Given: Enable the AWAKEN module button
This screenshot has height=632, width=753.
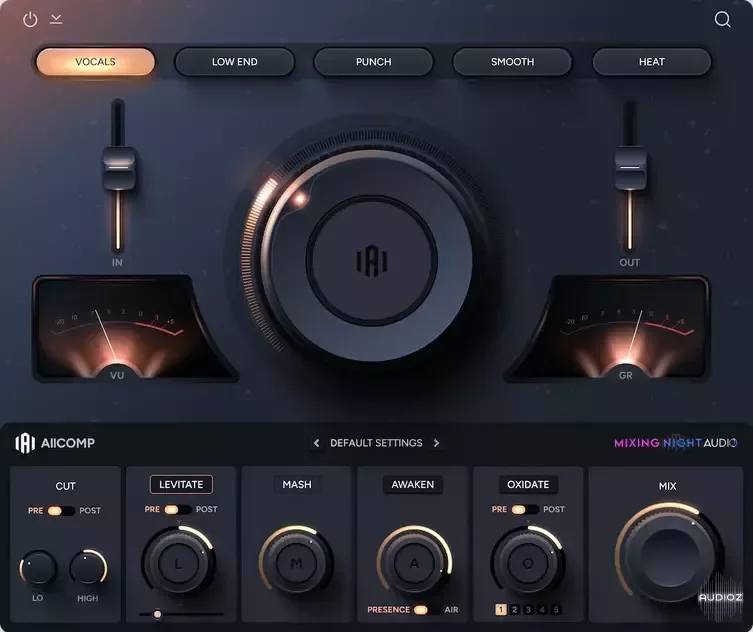Looking at the screenshot, I should (413, 485).
